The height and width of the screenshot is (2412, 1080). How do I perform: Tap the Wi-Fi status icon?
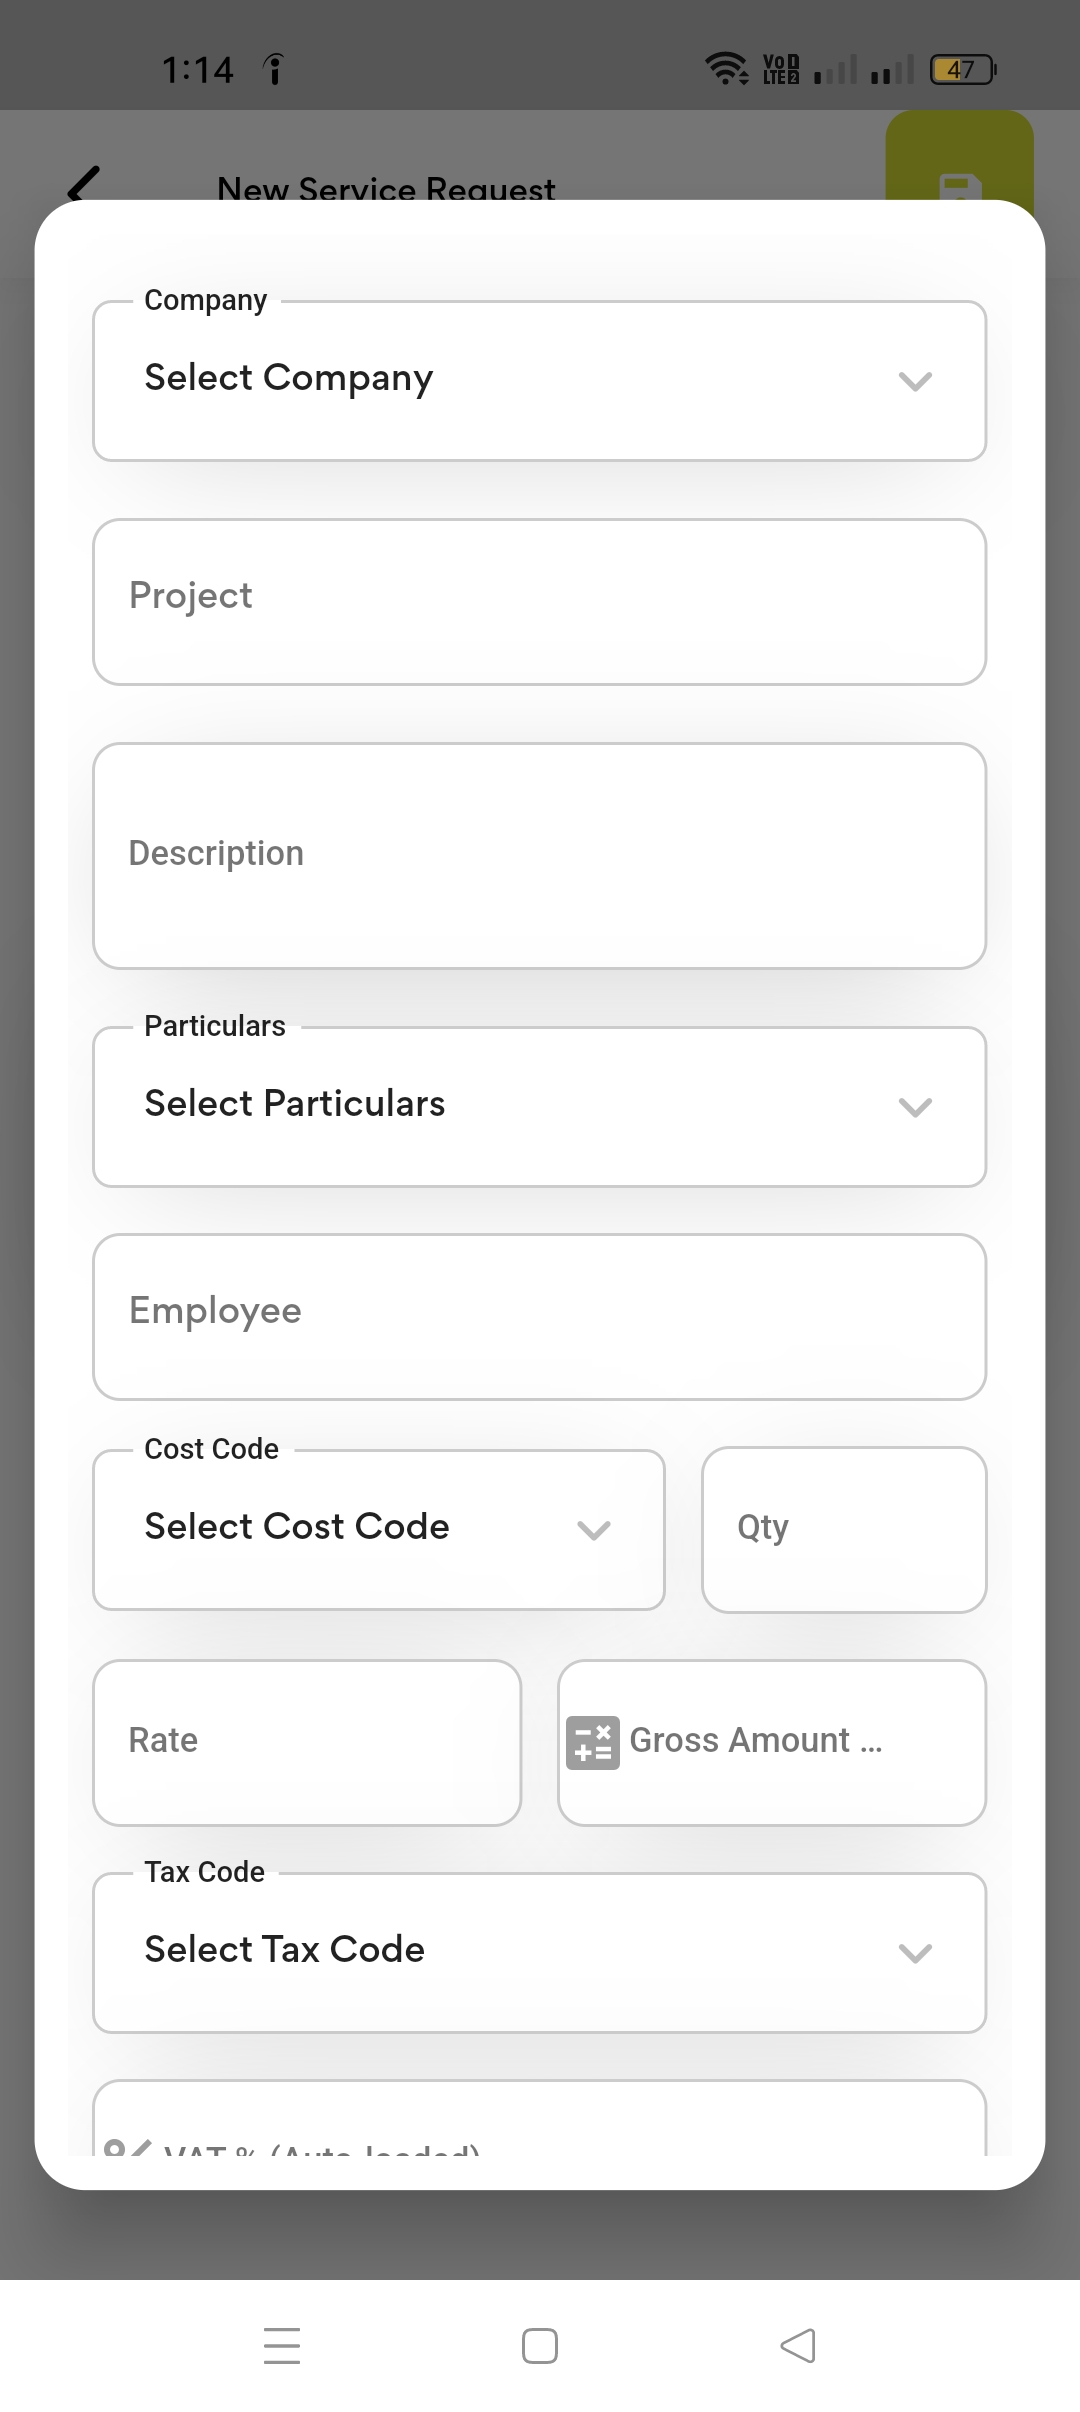point(726,68)
